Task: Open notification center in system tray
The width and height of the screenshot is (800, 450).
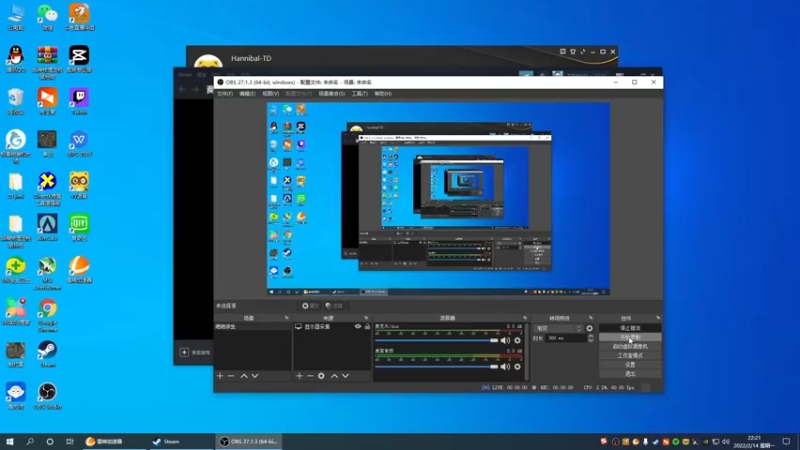Action: pyautogui.click(x=786, y=441)
